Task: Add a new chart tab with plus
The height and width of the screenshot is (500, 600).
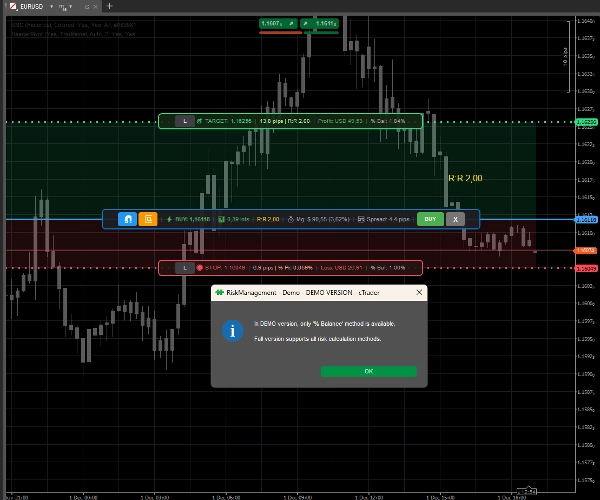Action: pyautogui.click(x=109, y=6)
